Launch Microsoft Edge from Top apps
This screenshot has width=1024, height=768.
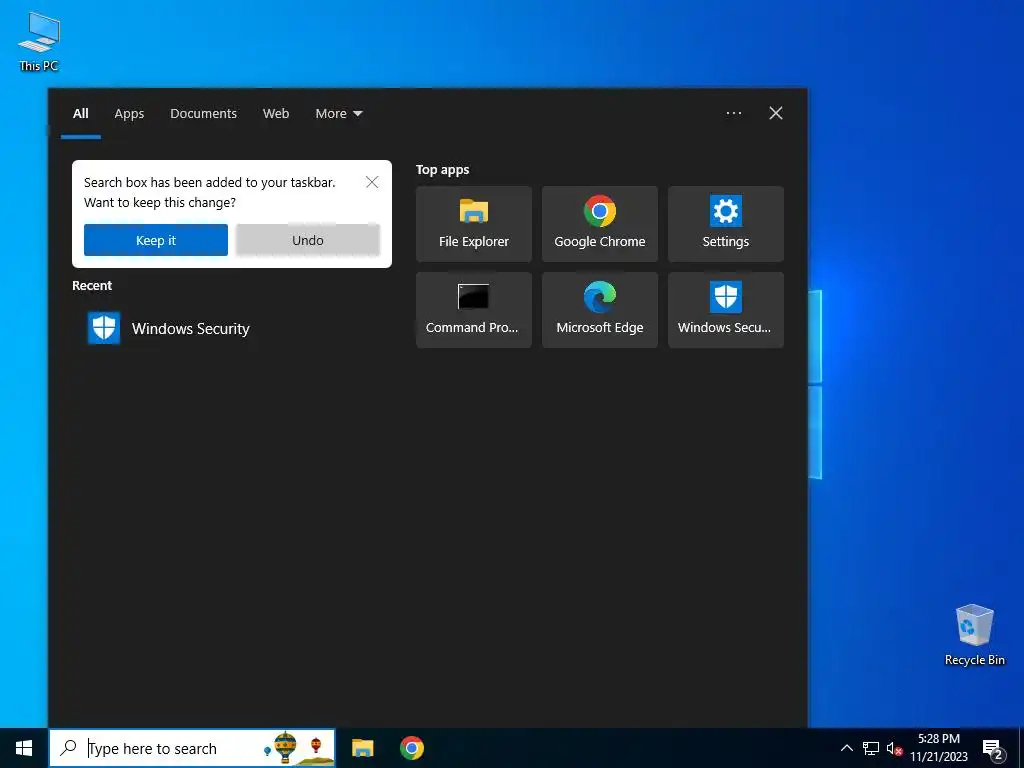pos(600,310)
